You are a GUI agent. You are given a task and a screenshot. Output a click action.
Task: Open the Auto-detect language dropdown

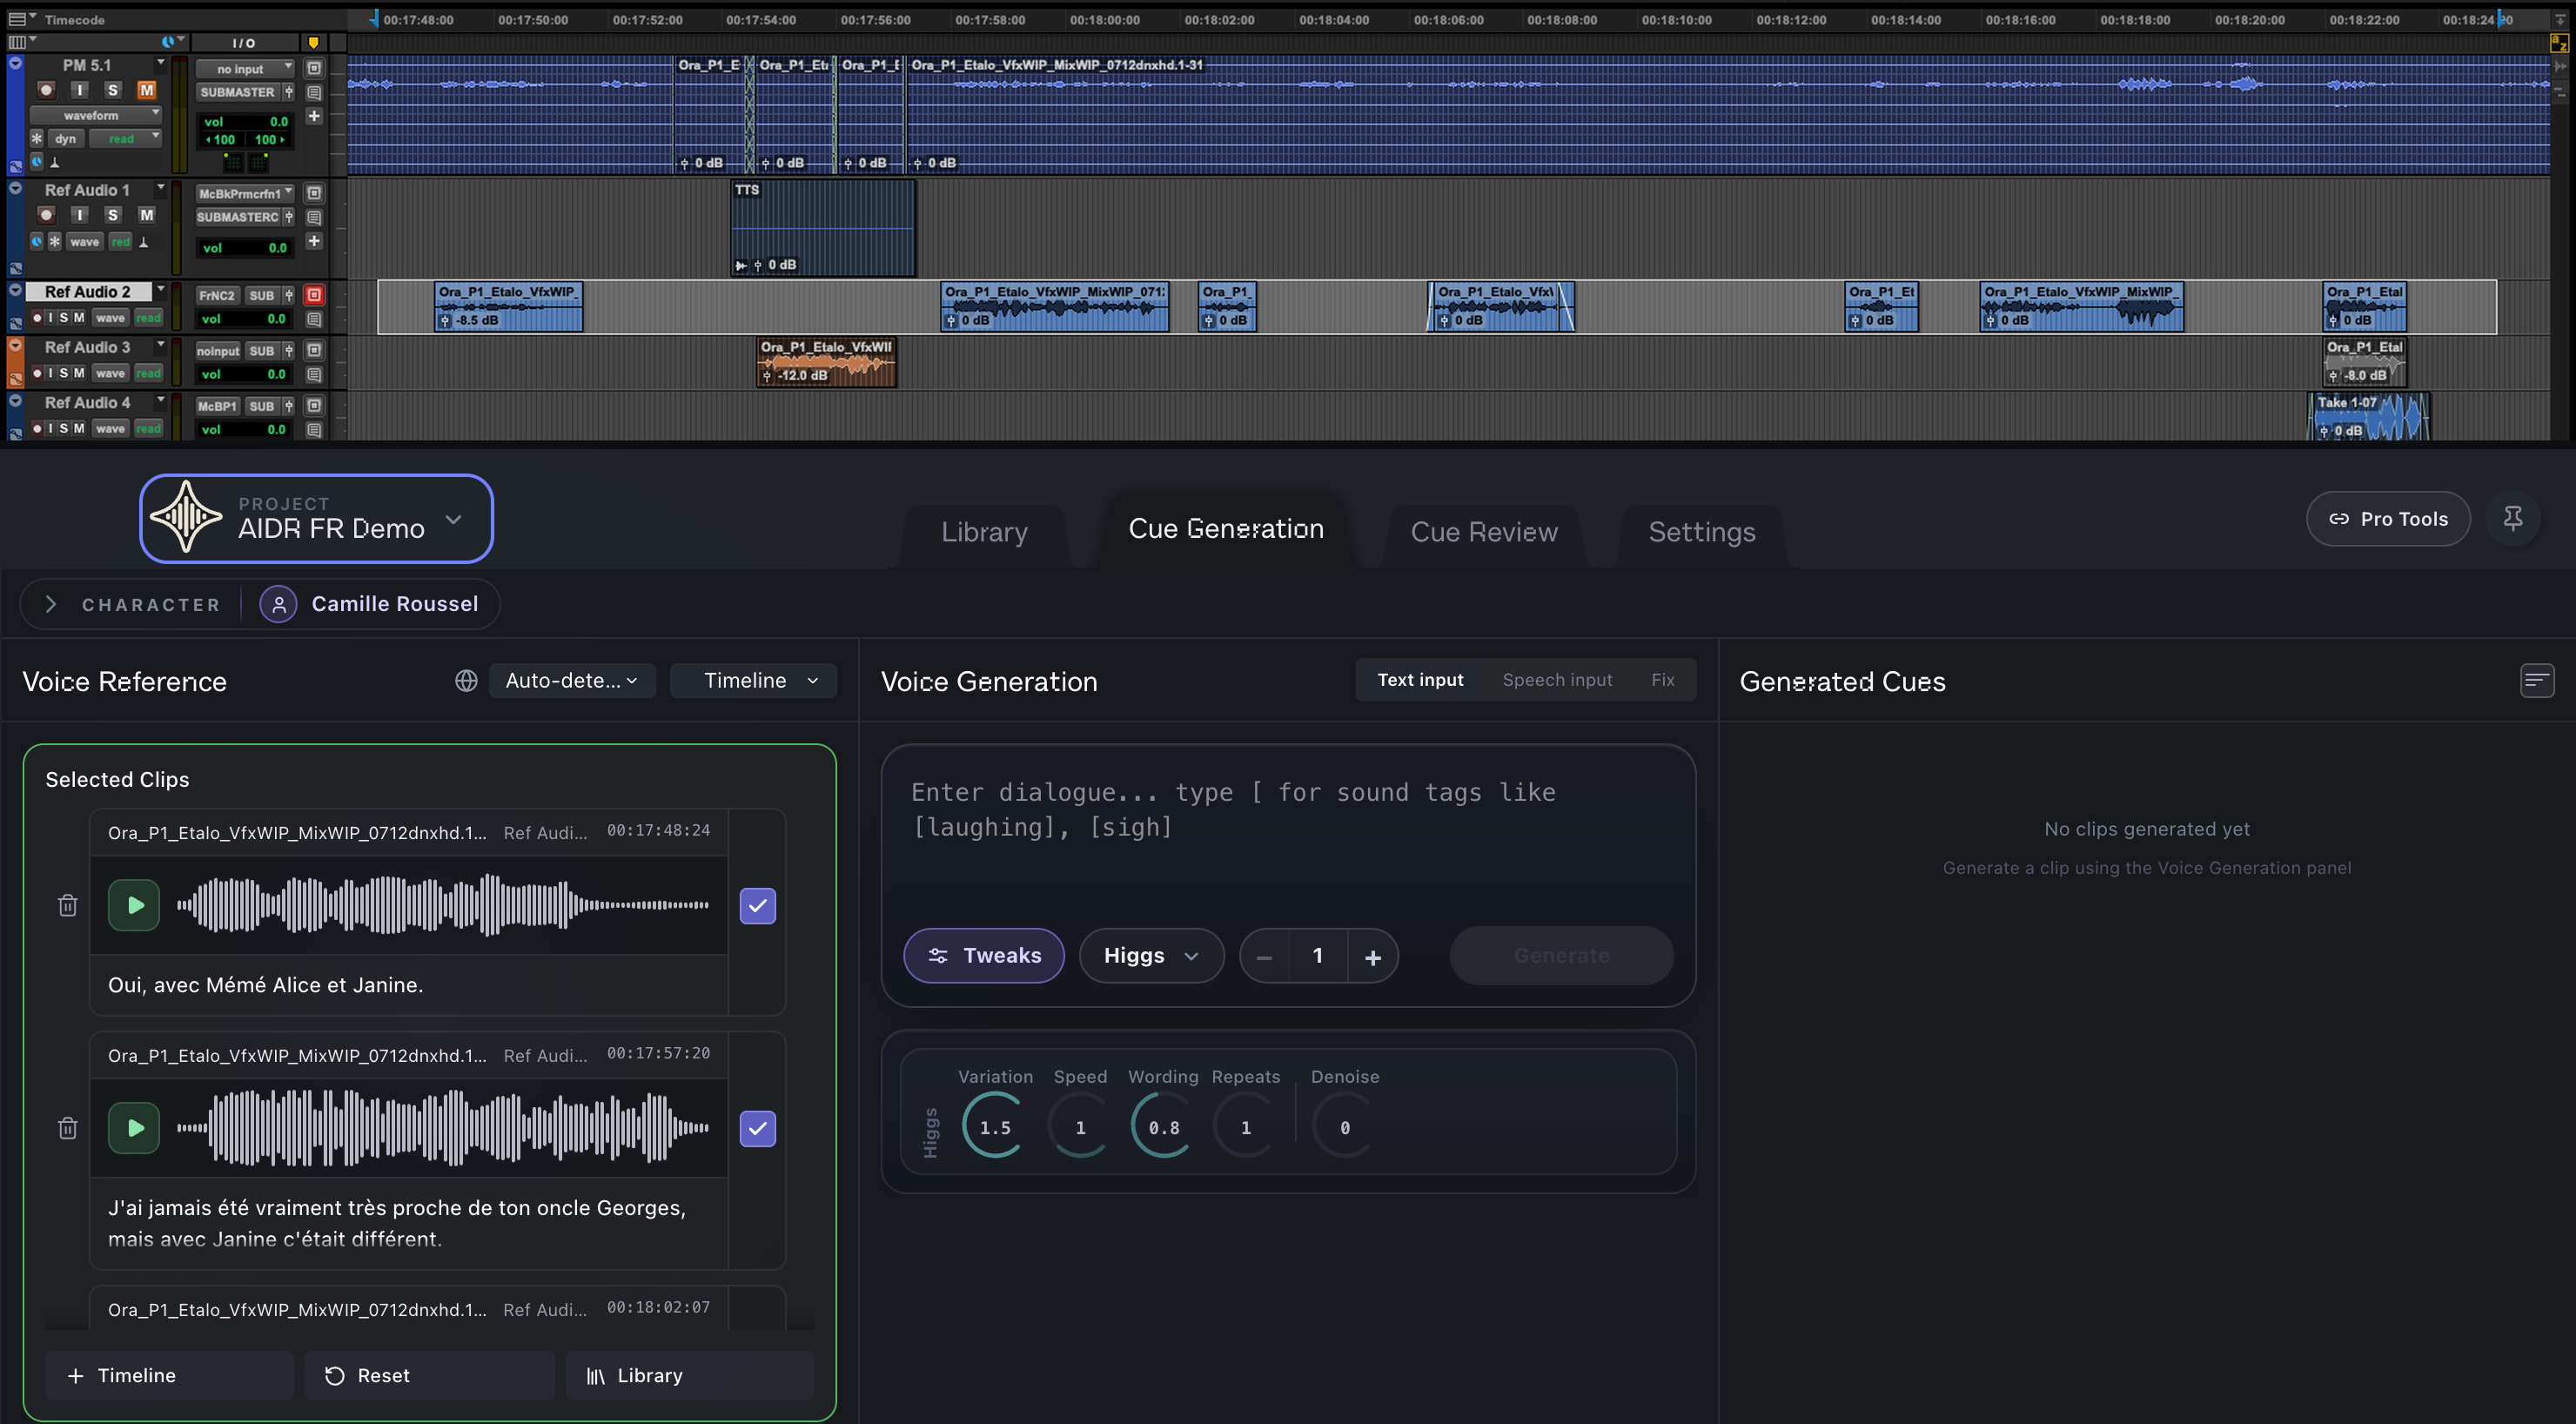tap(572, 681)
